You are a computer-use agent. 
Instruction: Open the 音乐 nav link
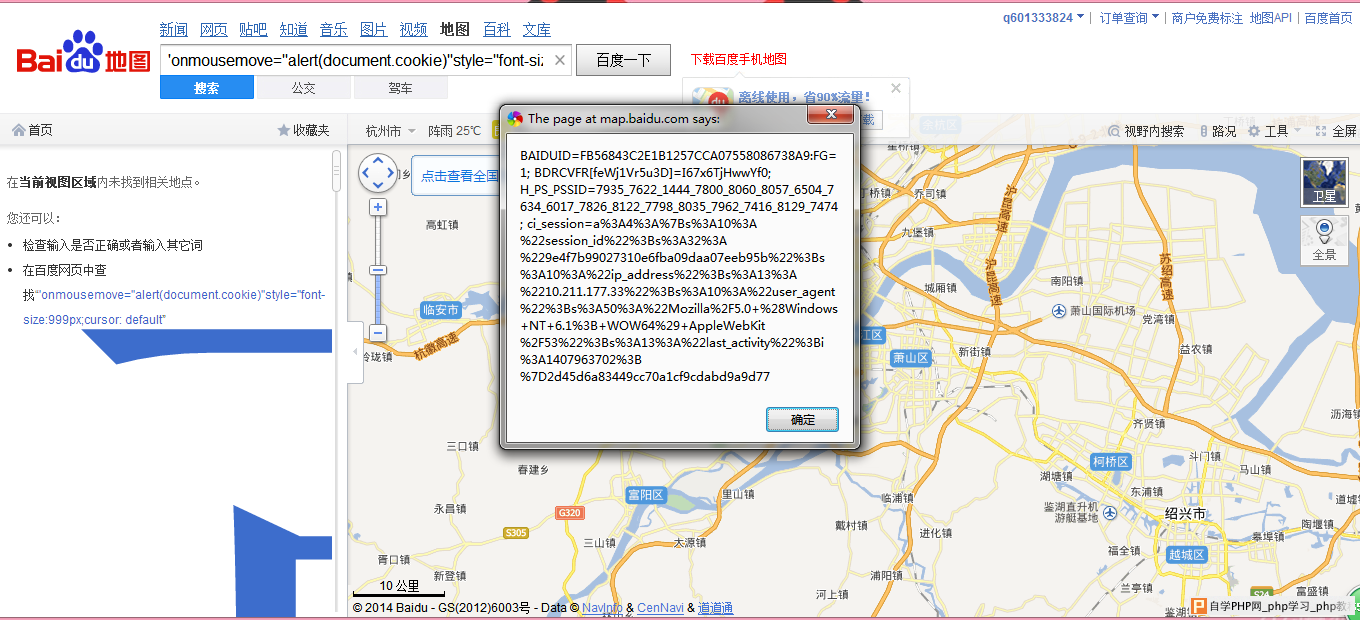(334, 30)
